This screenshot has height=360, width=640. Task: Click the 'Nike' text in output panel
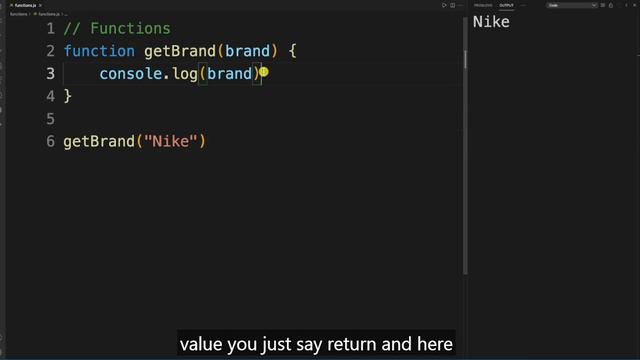(491, 22)
